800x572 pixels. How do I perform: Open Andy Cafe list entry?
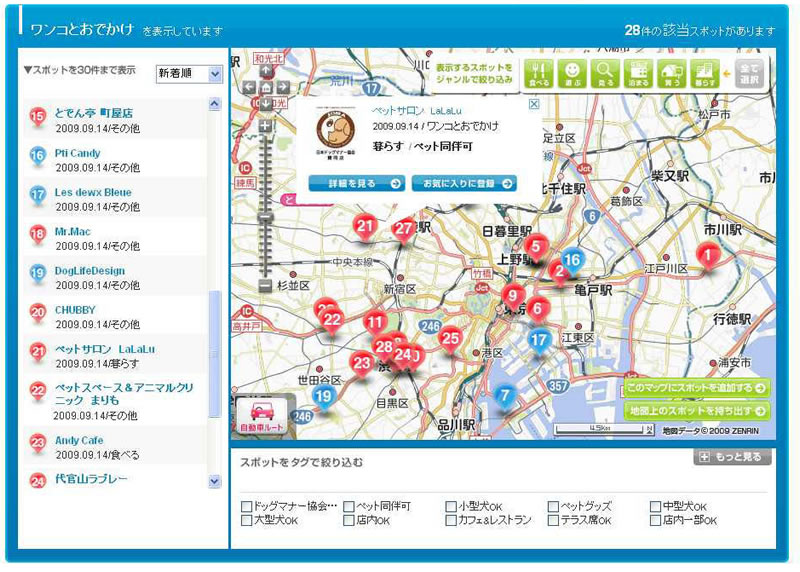point(115,446)
